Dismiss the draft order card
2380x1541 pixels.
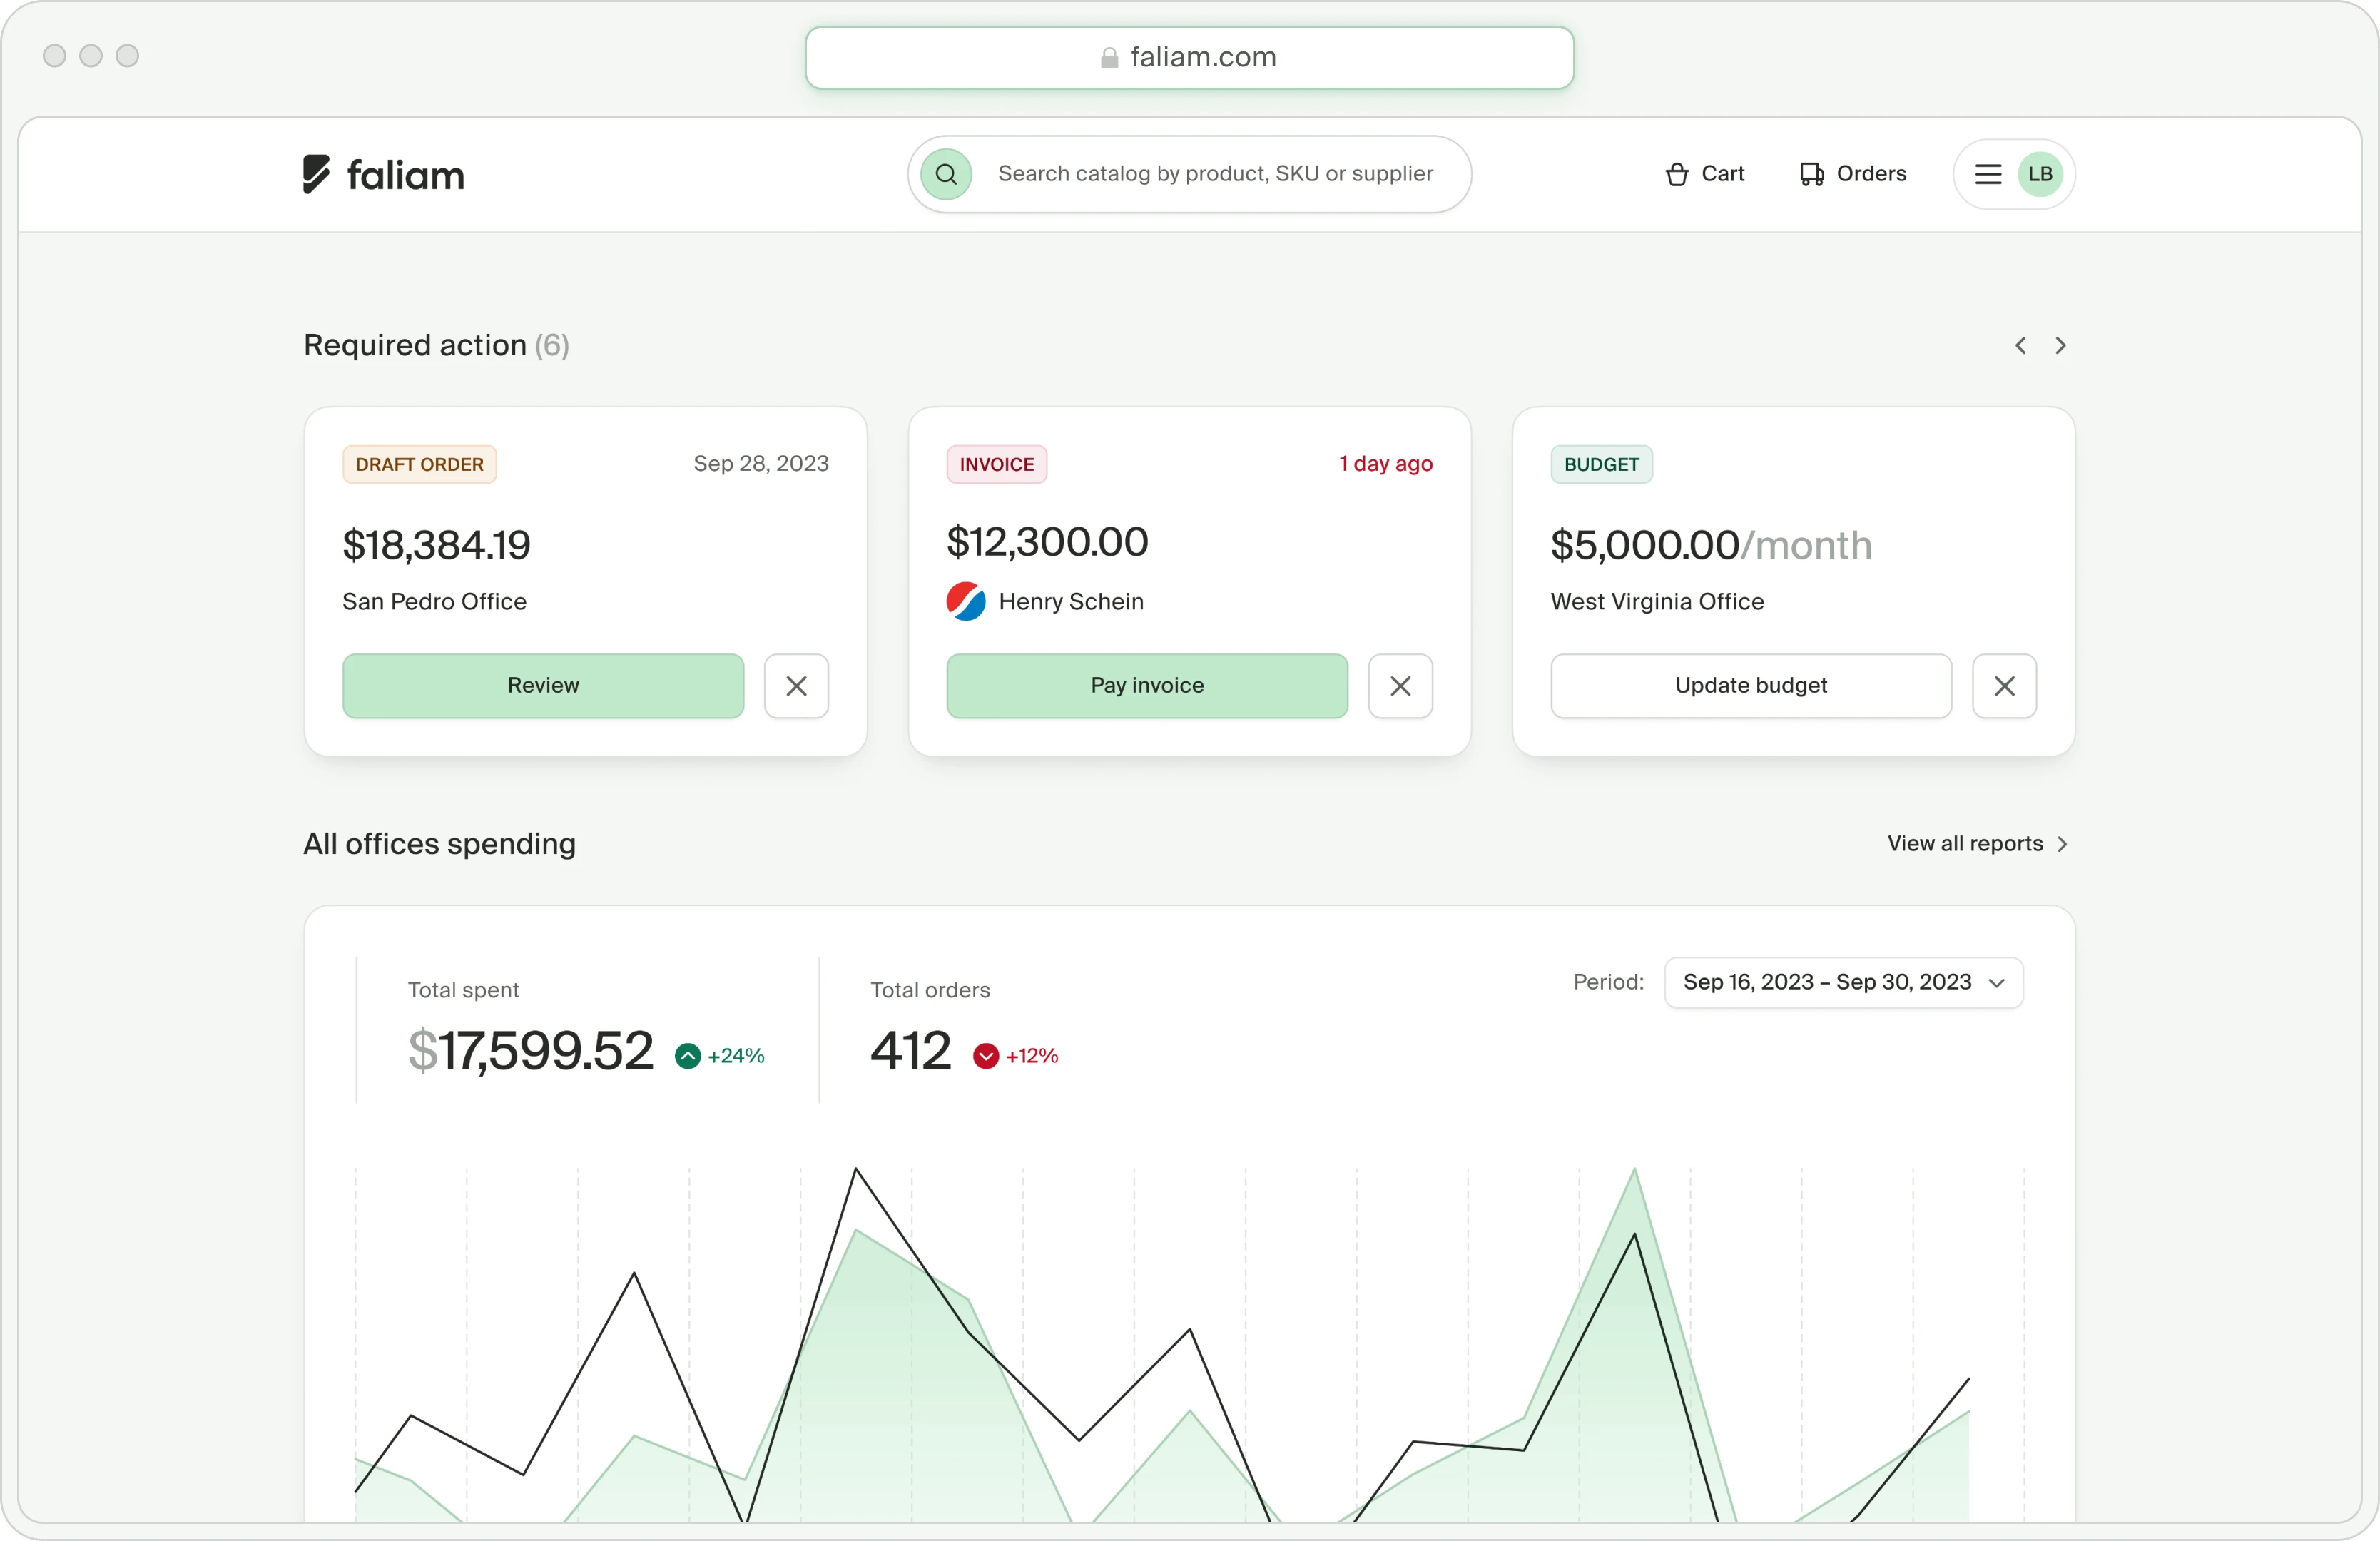796,686
